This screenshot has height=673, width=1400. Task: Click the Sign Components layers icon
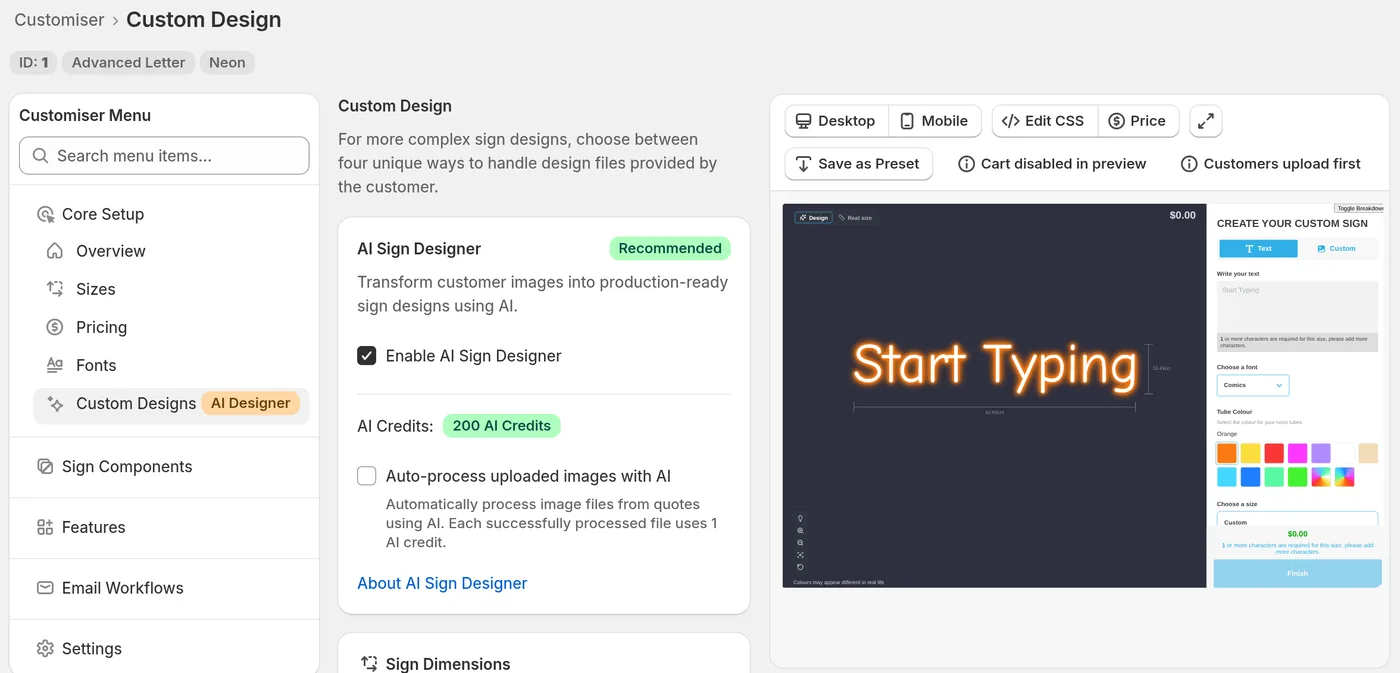click(x=45, y=466)
